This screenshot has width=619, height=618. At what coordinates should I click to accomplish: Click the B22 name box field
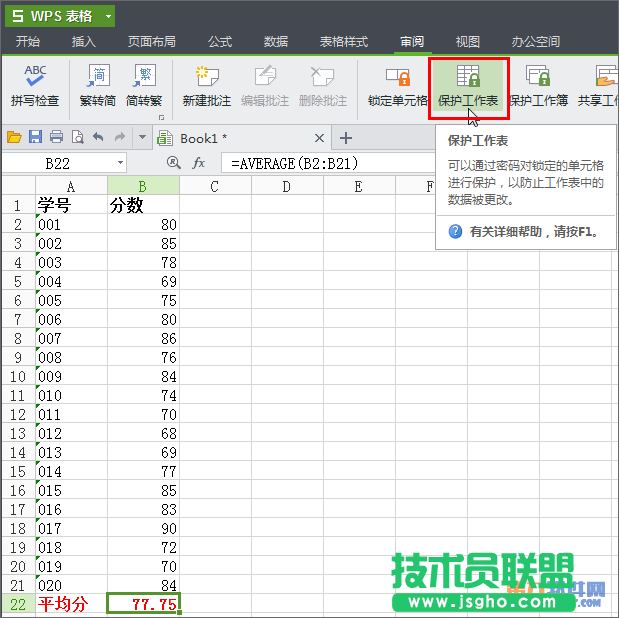pos(64,163)
